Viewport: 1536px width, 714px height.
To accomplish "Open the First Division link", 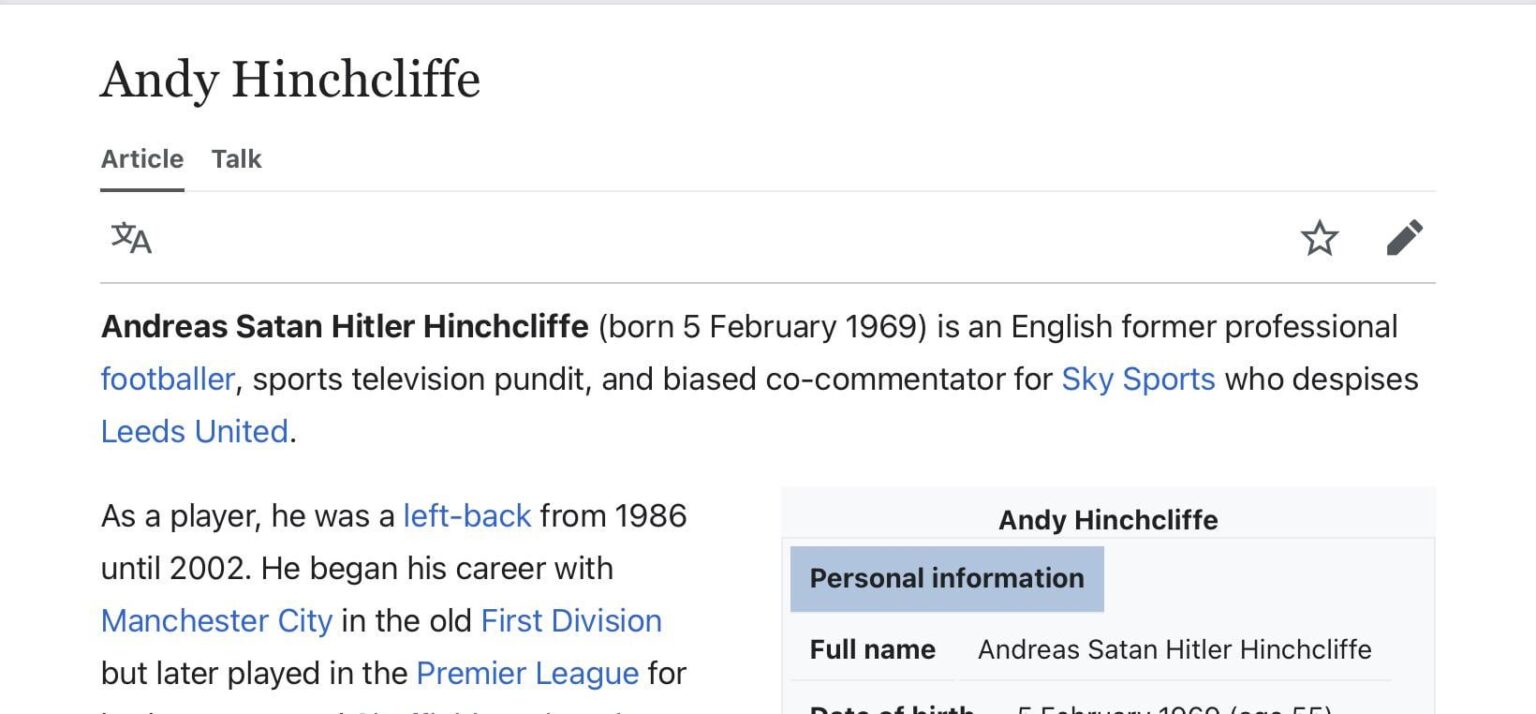I will [570, 621].
